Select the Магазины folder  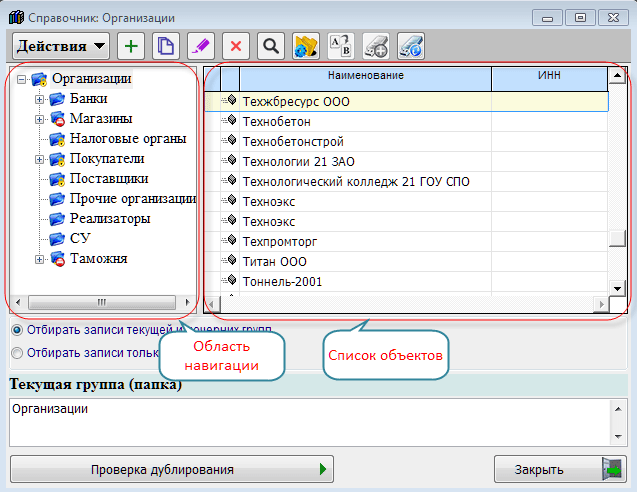(x=101, y=118)
